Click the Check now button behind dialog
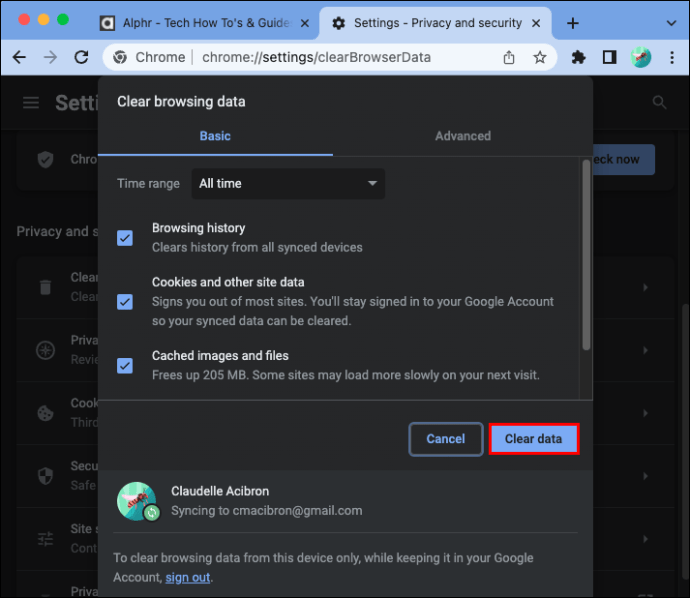This screenshot has height=598, width=690. 624,159
